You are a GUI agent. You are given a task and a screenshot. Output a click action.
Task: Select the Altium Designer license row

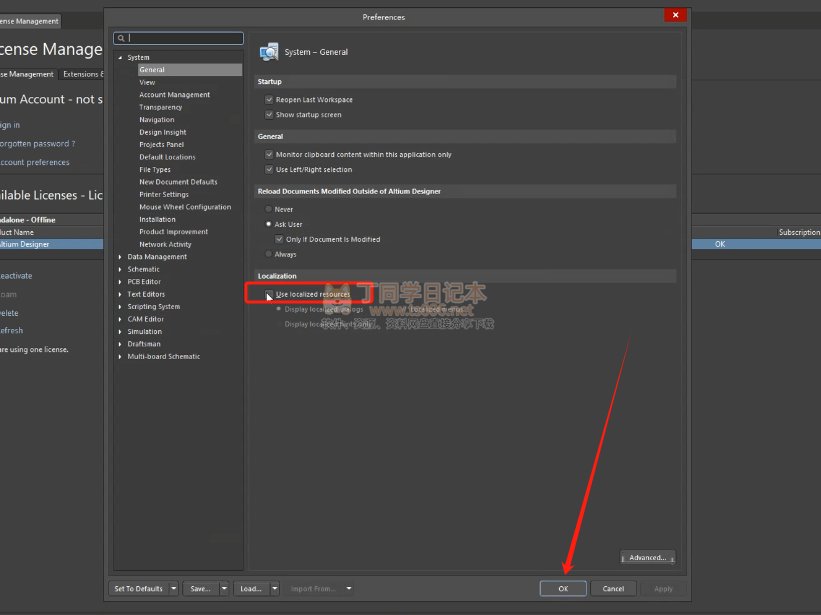(x=51, y=244)
